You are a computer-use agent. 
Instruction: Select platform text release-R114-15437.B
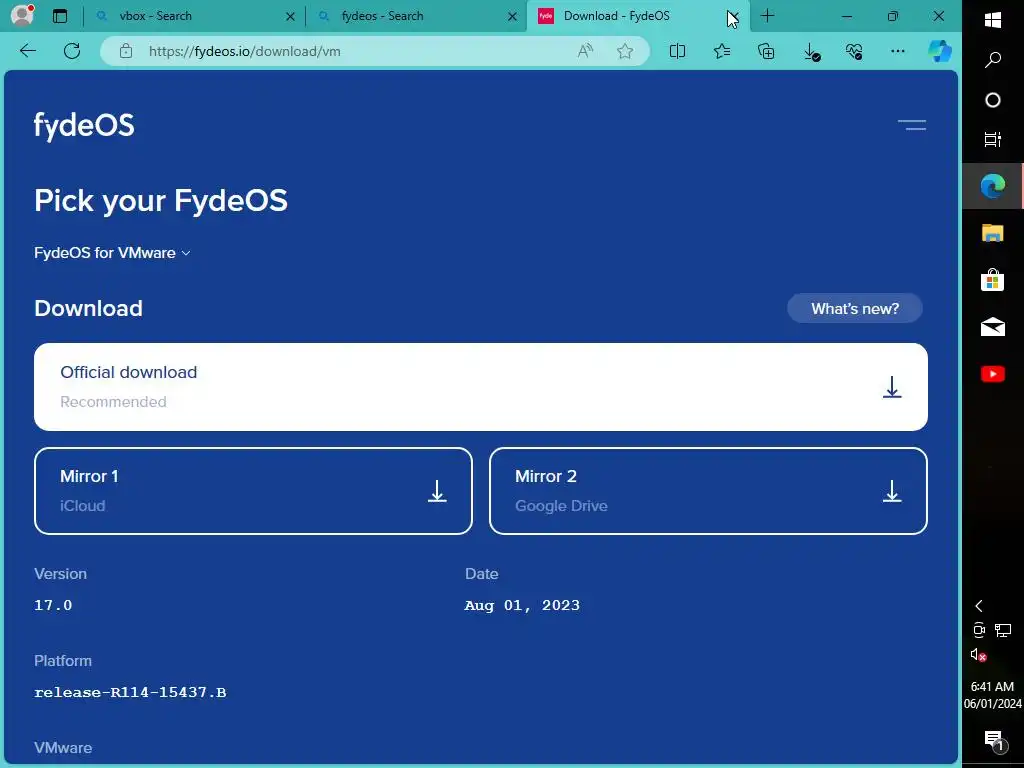click(130, 692)
